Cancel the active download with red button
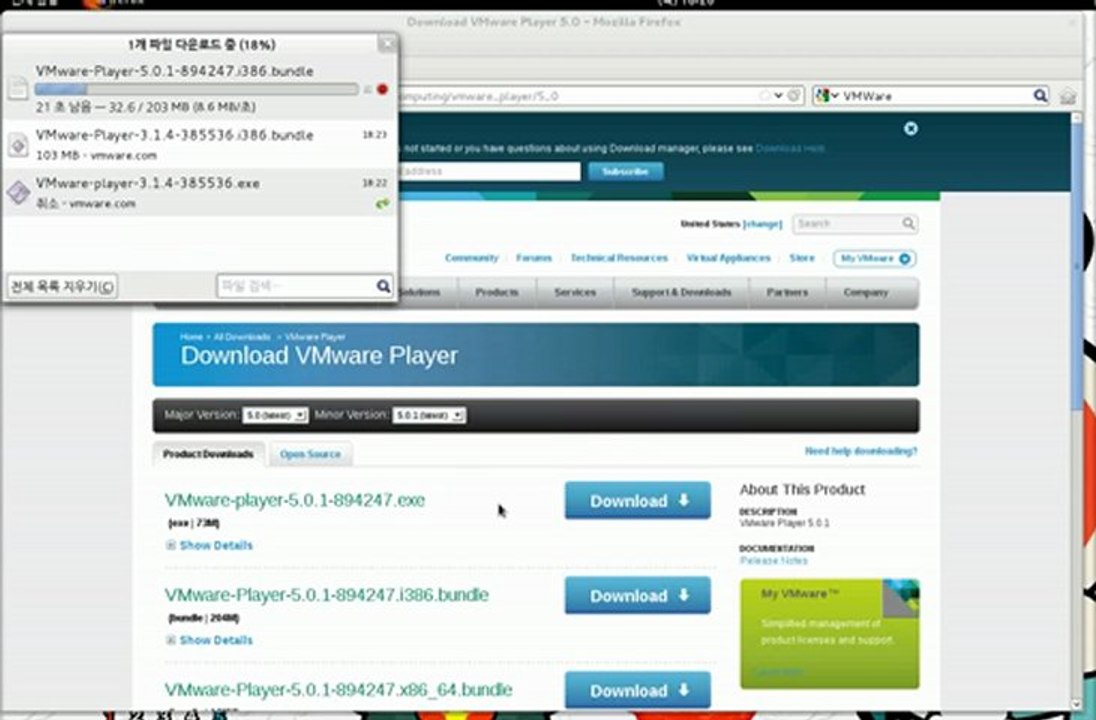 click(382, 89)
